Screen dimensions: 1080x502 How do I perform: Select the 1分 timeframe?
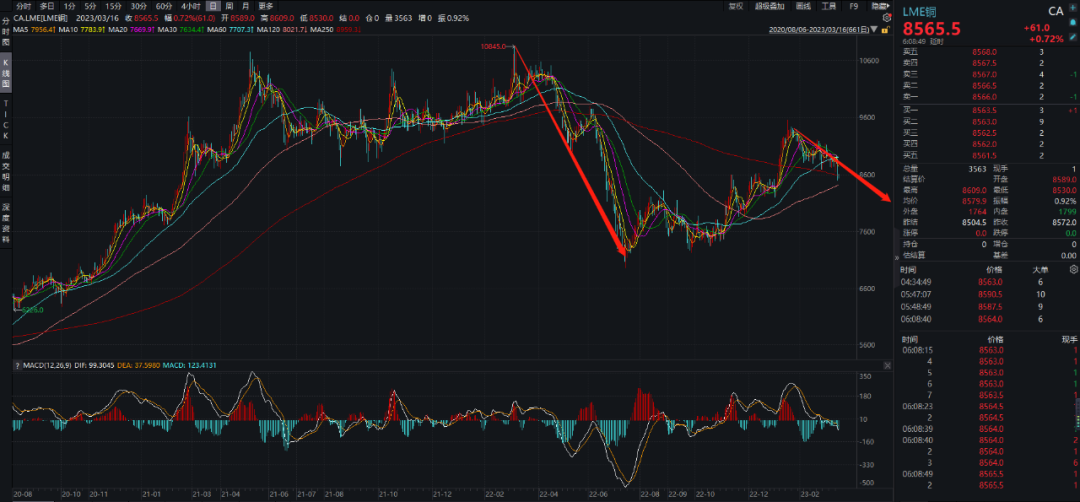click(69, 6)
